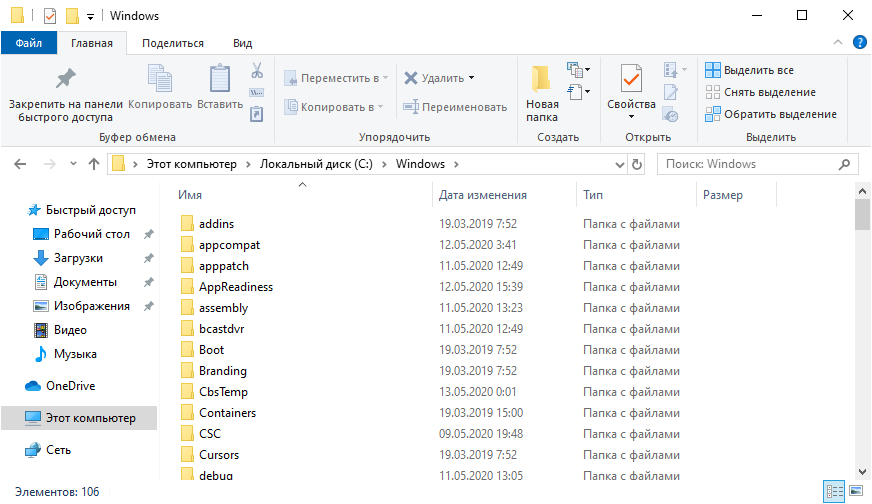Click Select all button

click(x=750, y=70)
